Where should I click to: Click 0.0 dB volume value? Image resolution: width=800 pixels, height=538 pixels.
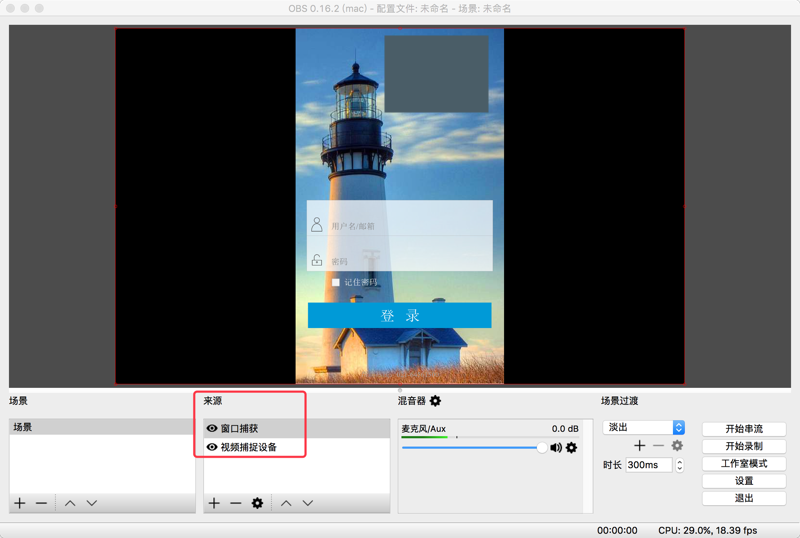click(565, 429)
